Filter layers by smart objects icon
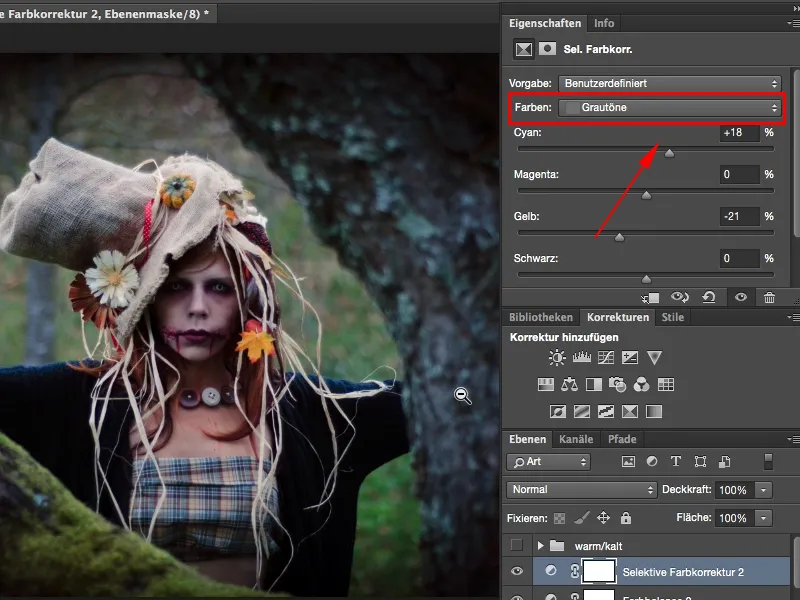800x600 pixels. (x=724, y=462)
